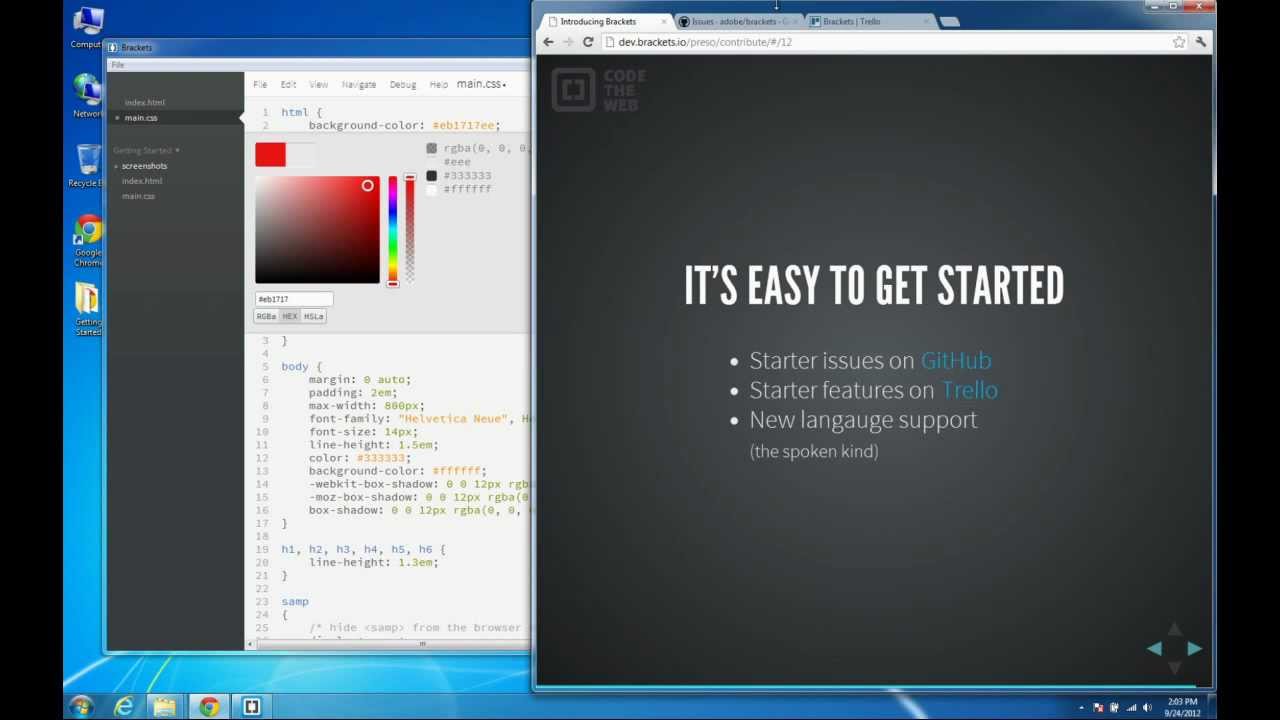Screen dimensions: 1280x720
Task: Open the Navigate menu in Brackets
Action: click(x=359, y=85)
